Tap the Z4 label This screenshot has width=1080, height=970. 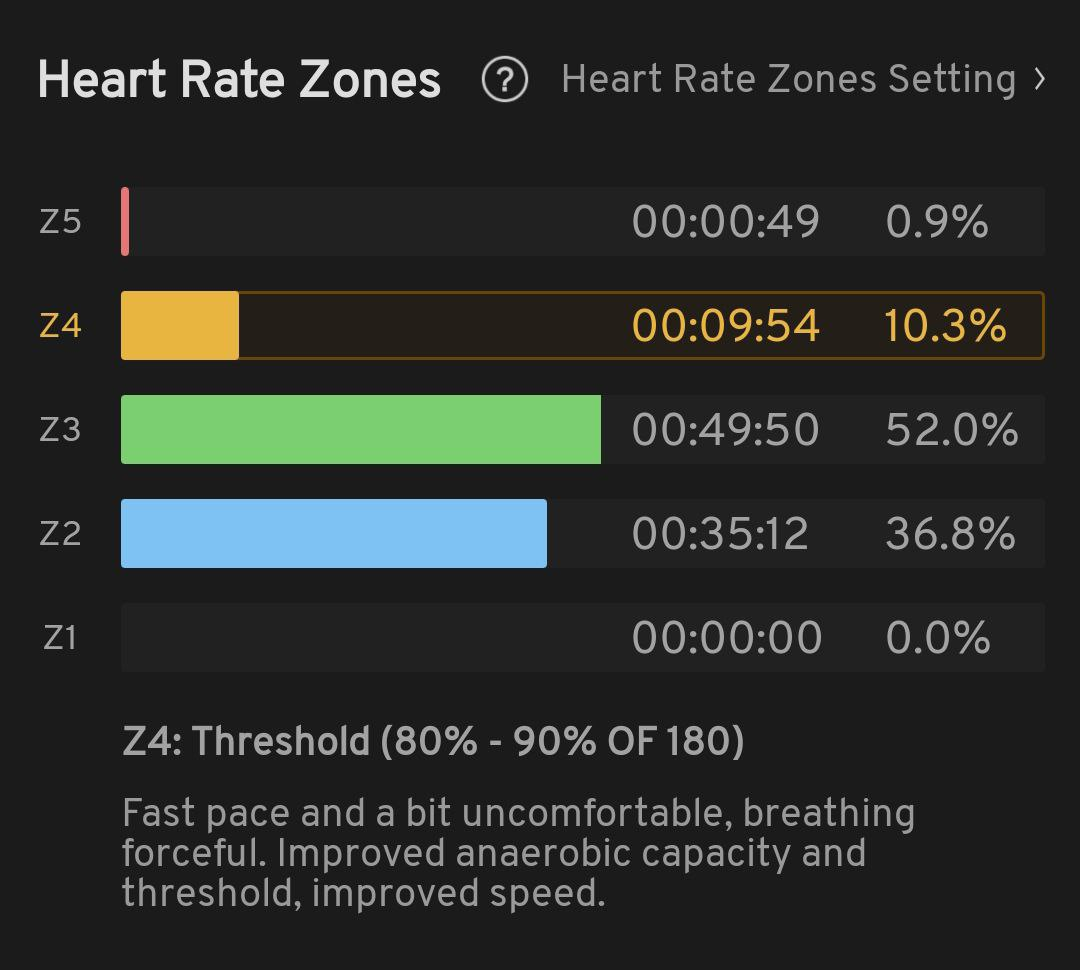click(x=60, y=326)
